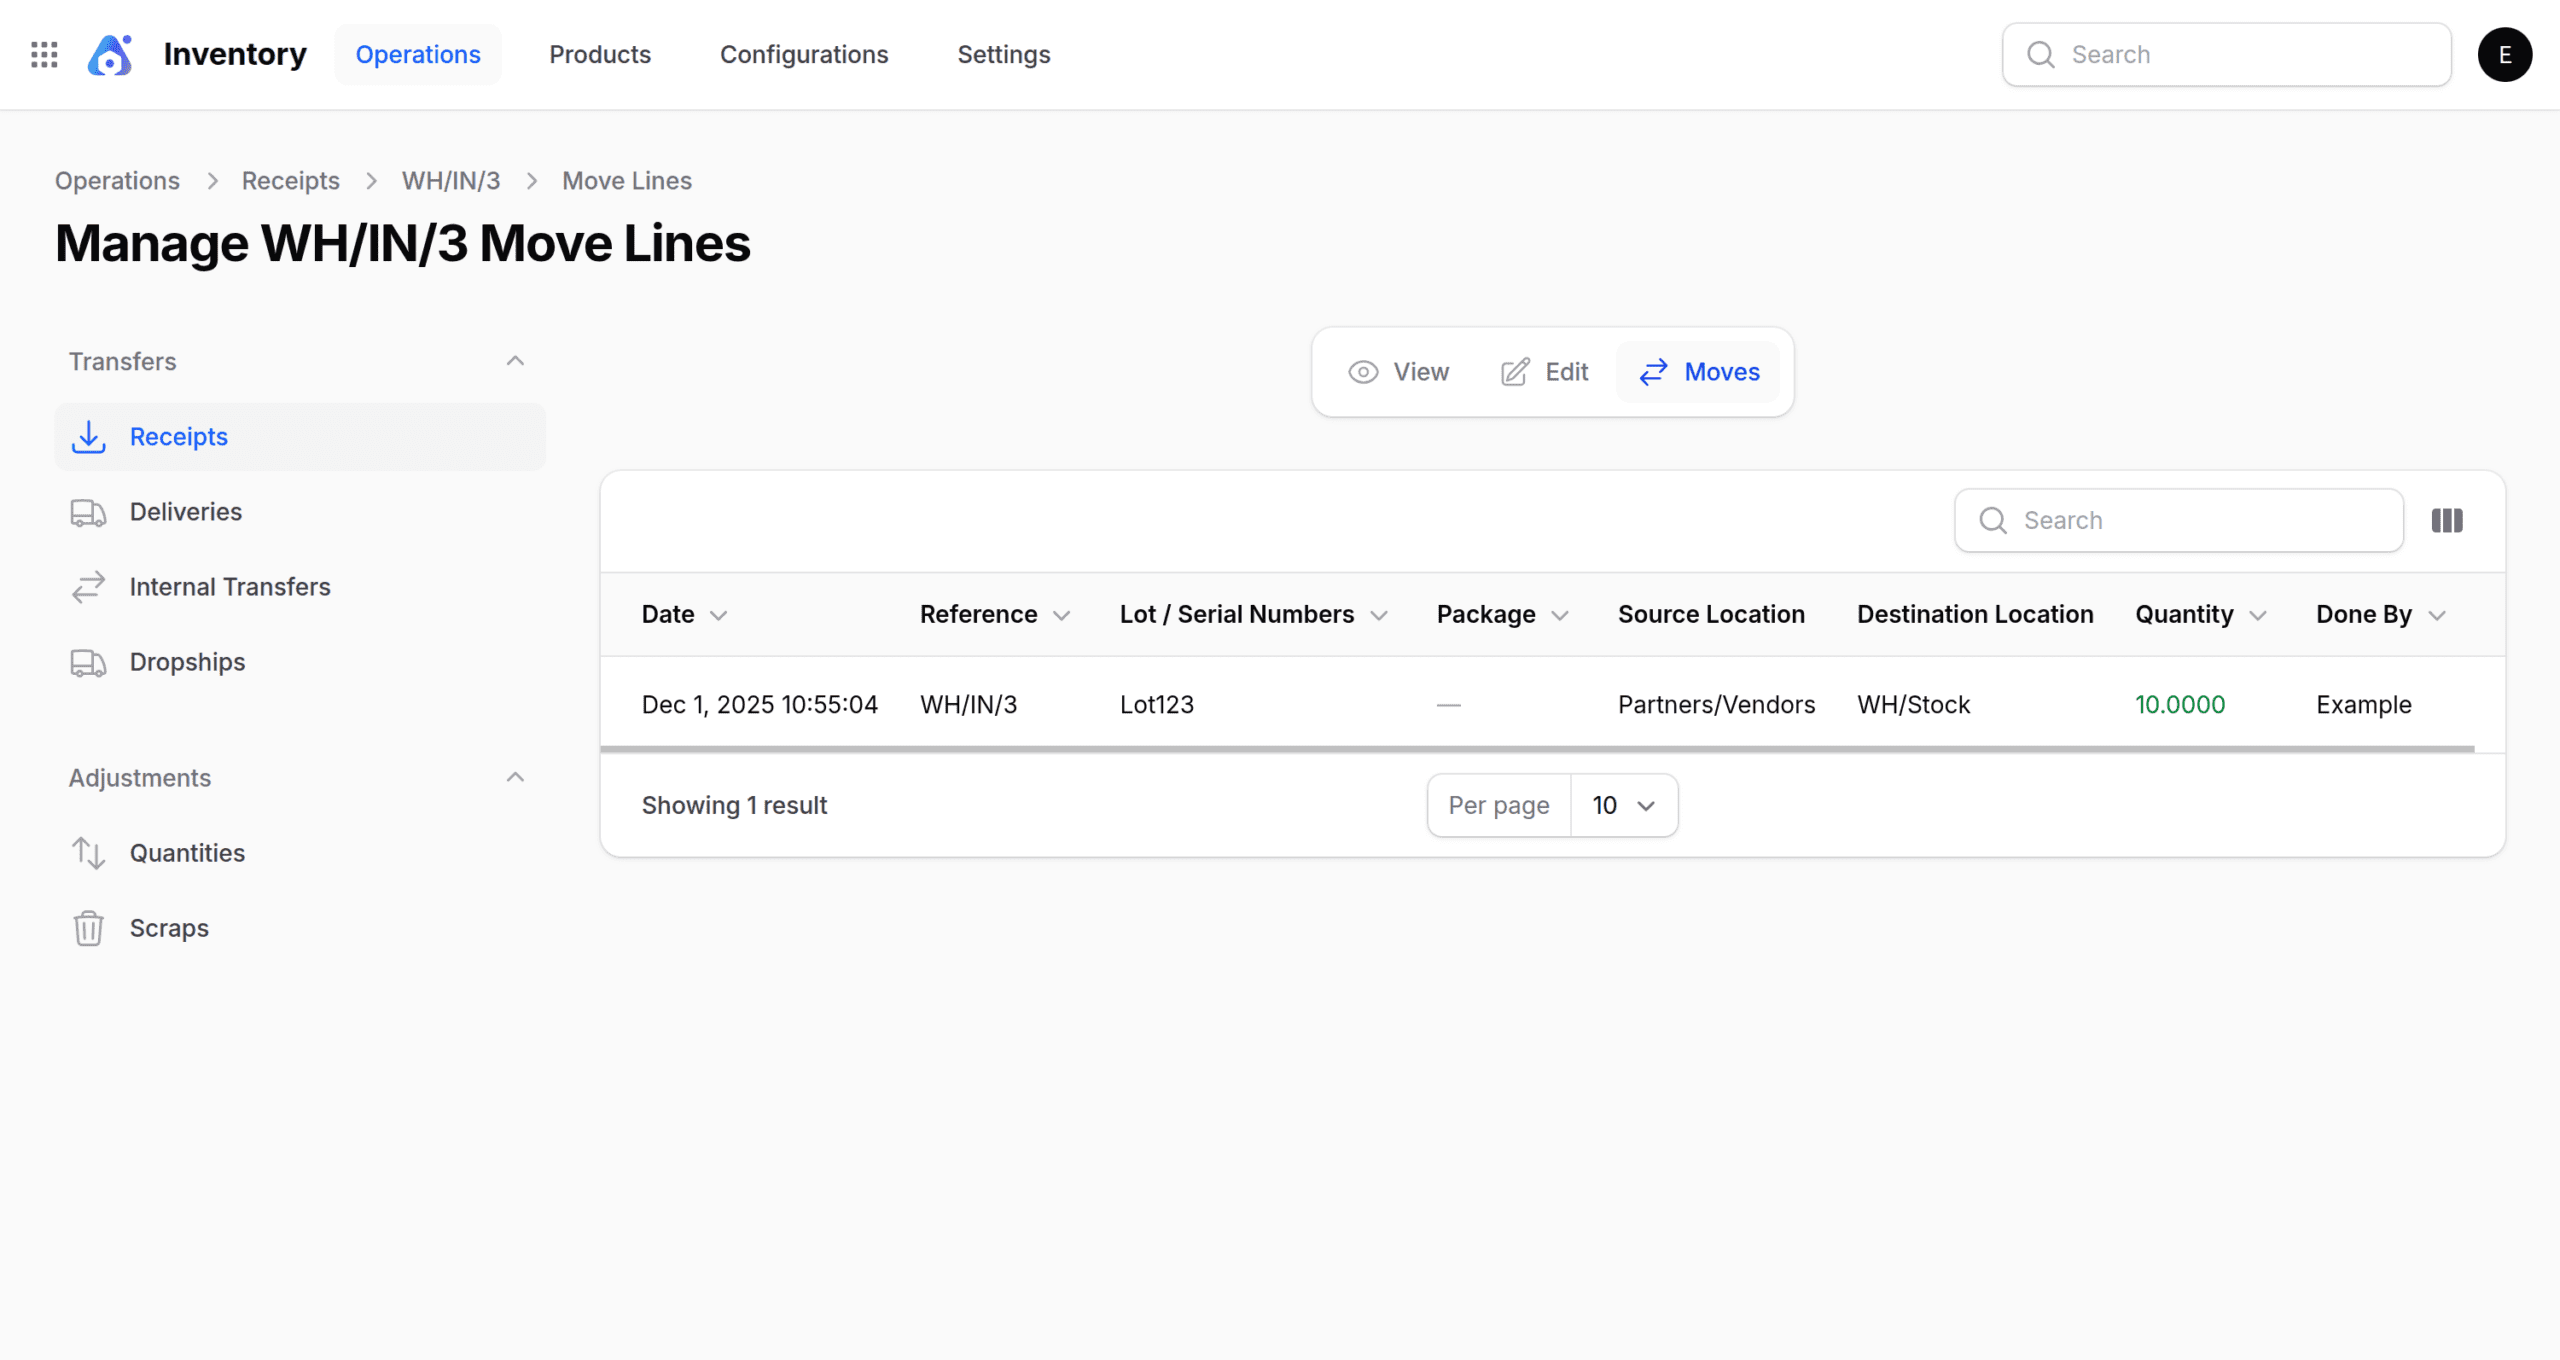Click the Scraps trash icon
The width and height of the screenshot is (2560, 1360).
click(88, 928)
